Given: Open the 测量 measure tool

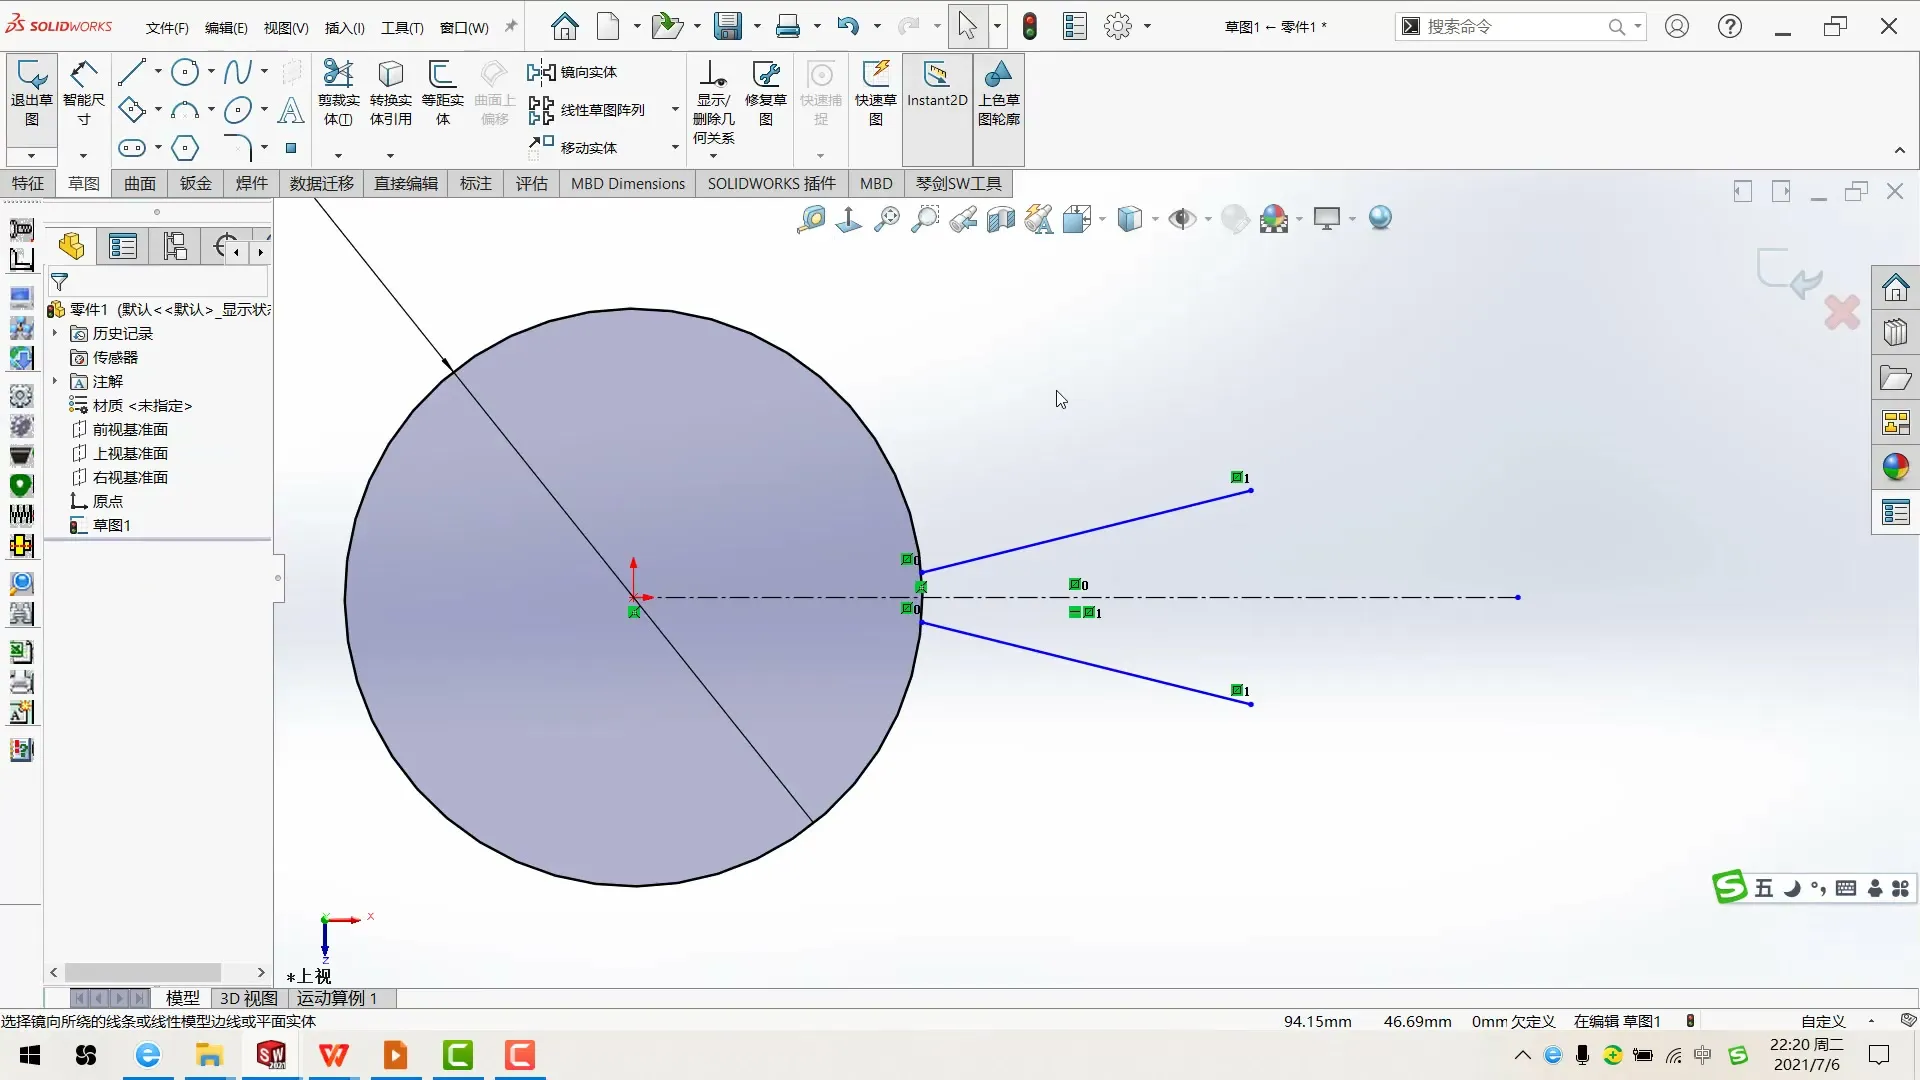Looking at the screenshot, I should (812, 218).
